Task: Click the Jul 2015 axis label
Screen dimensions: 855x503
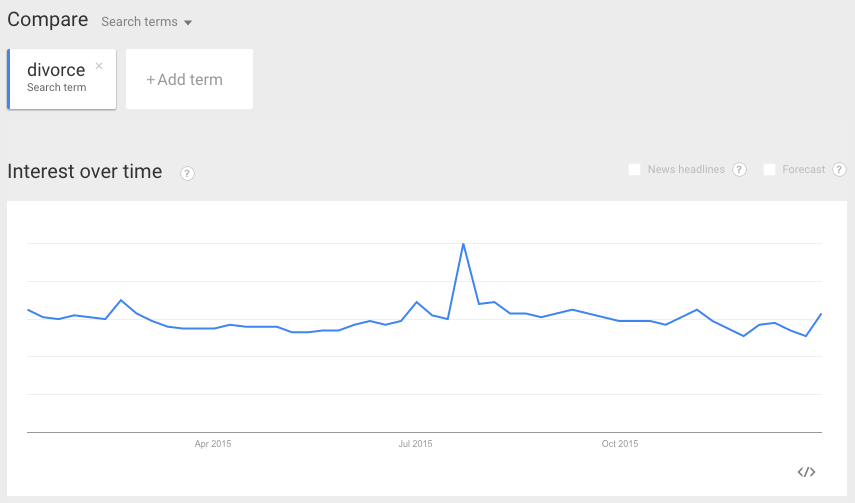Action: click(416, 444)
